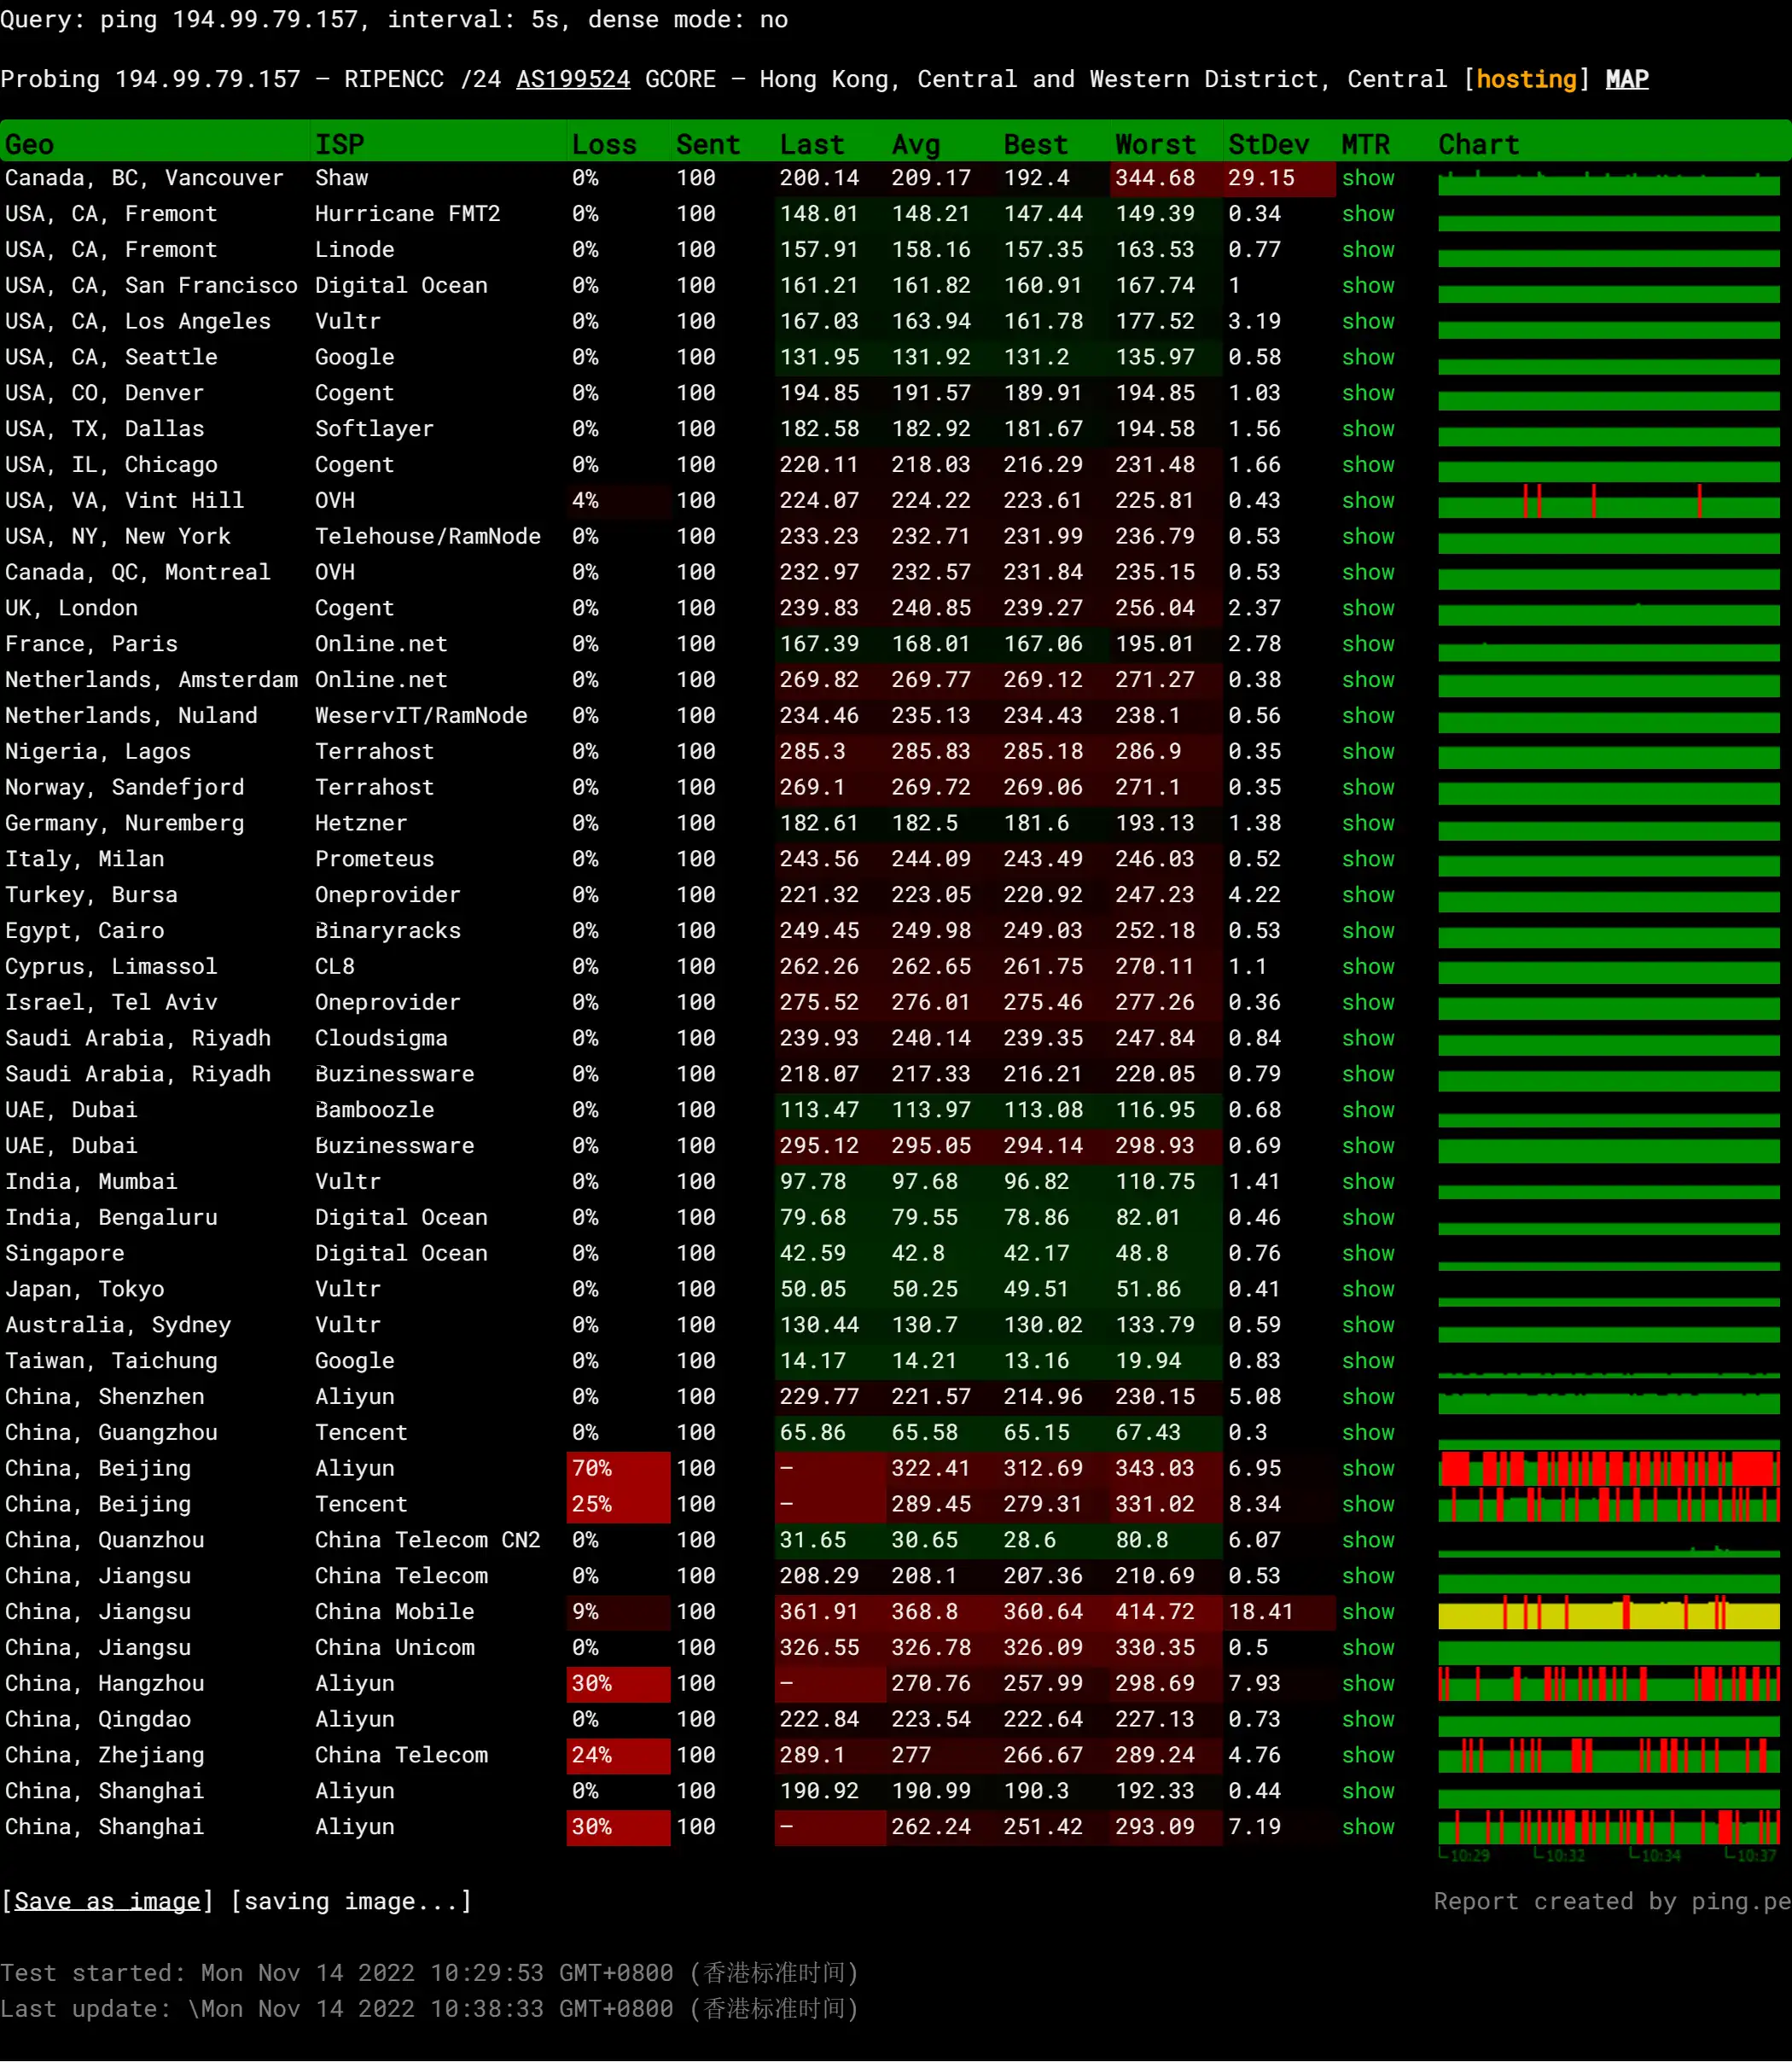Click the Beijing Aliyun red loss chart

pyautogui.click(x=1609, y=1469)
